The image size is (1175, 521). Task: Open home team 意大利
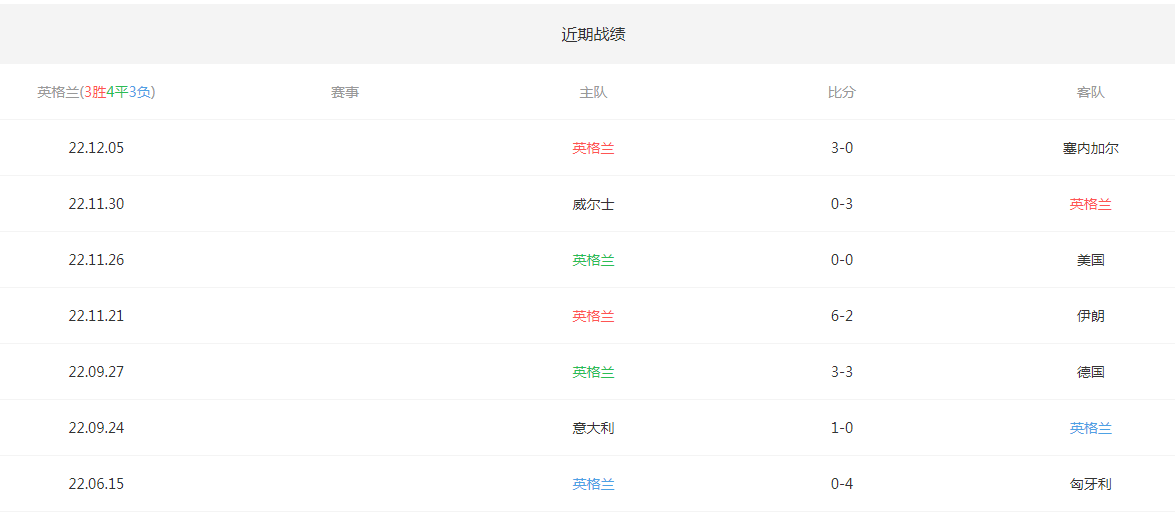(x=593, y=428)
